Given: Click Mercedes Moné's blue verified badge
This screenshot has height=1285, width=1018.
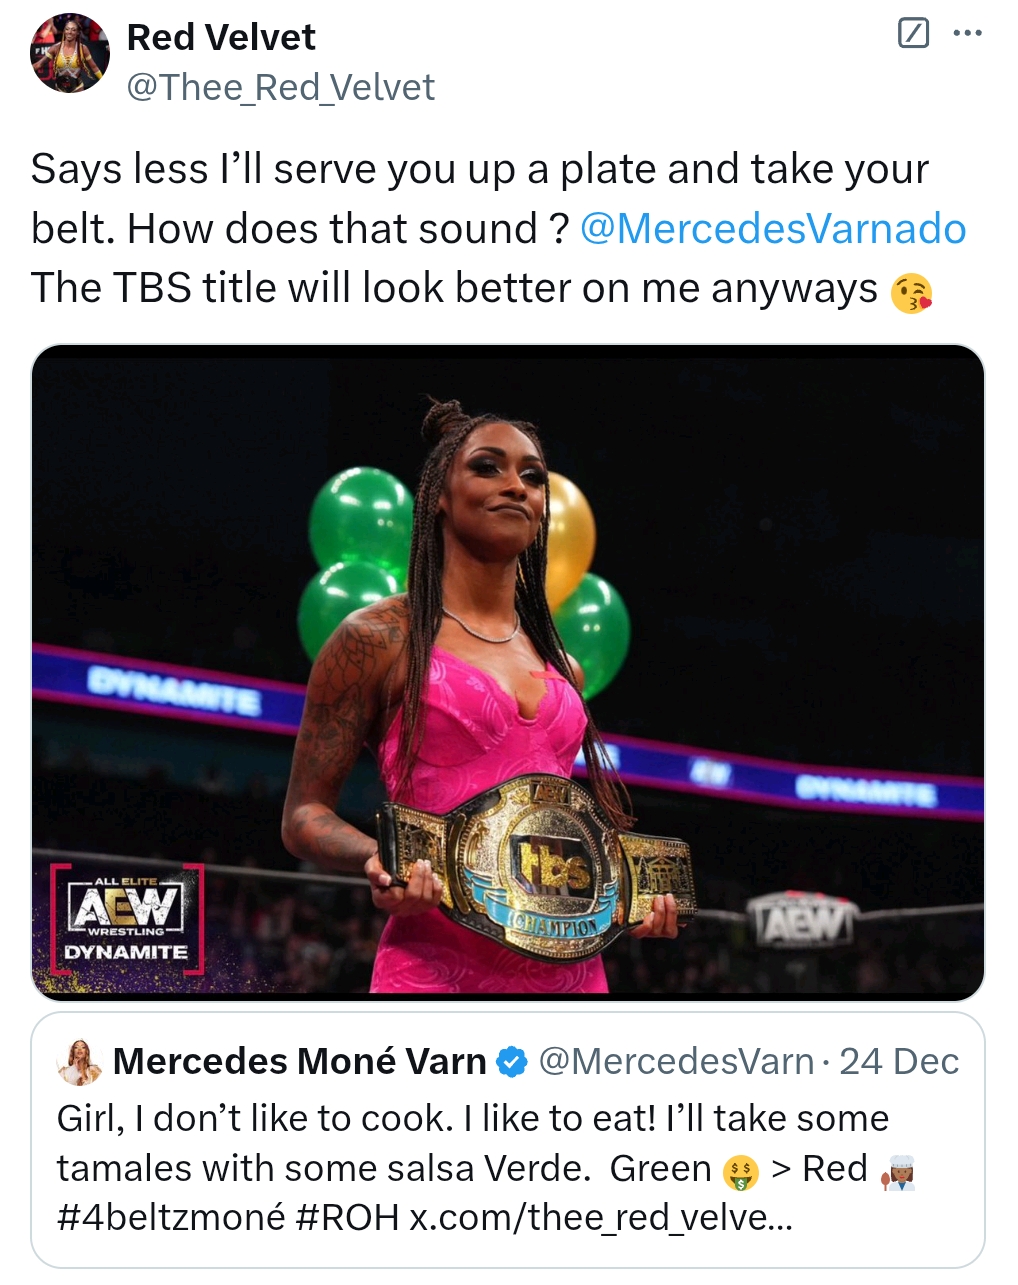Looking at the screenshot, I should [x=512, y=1062].
